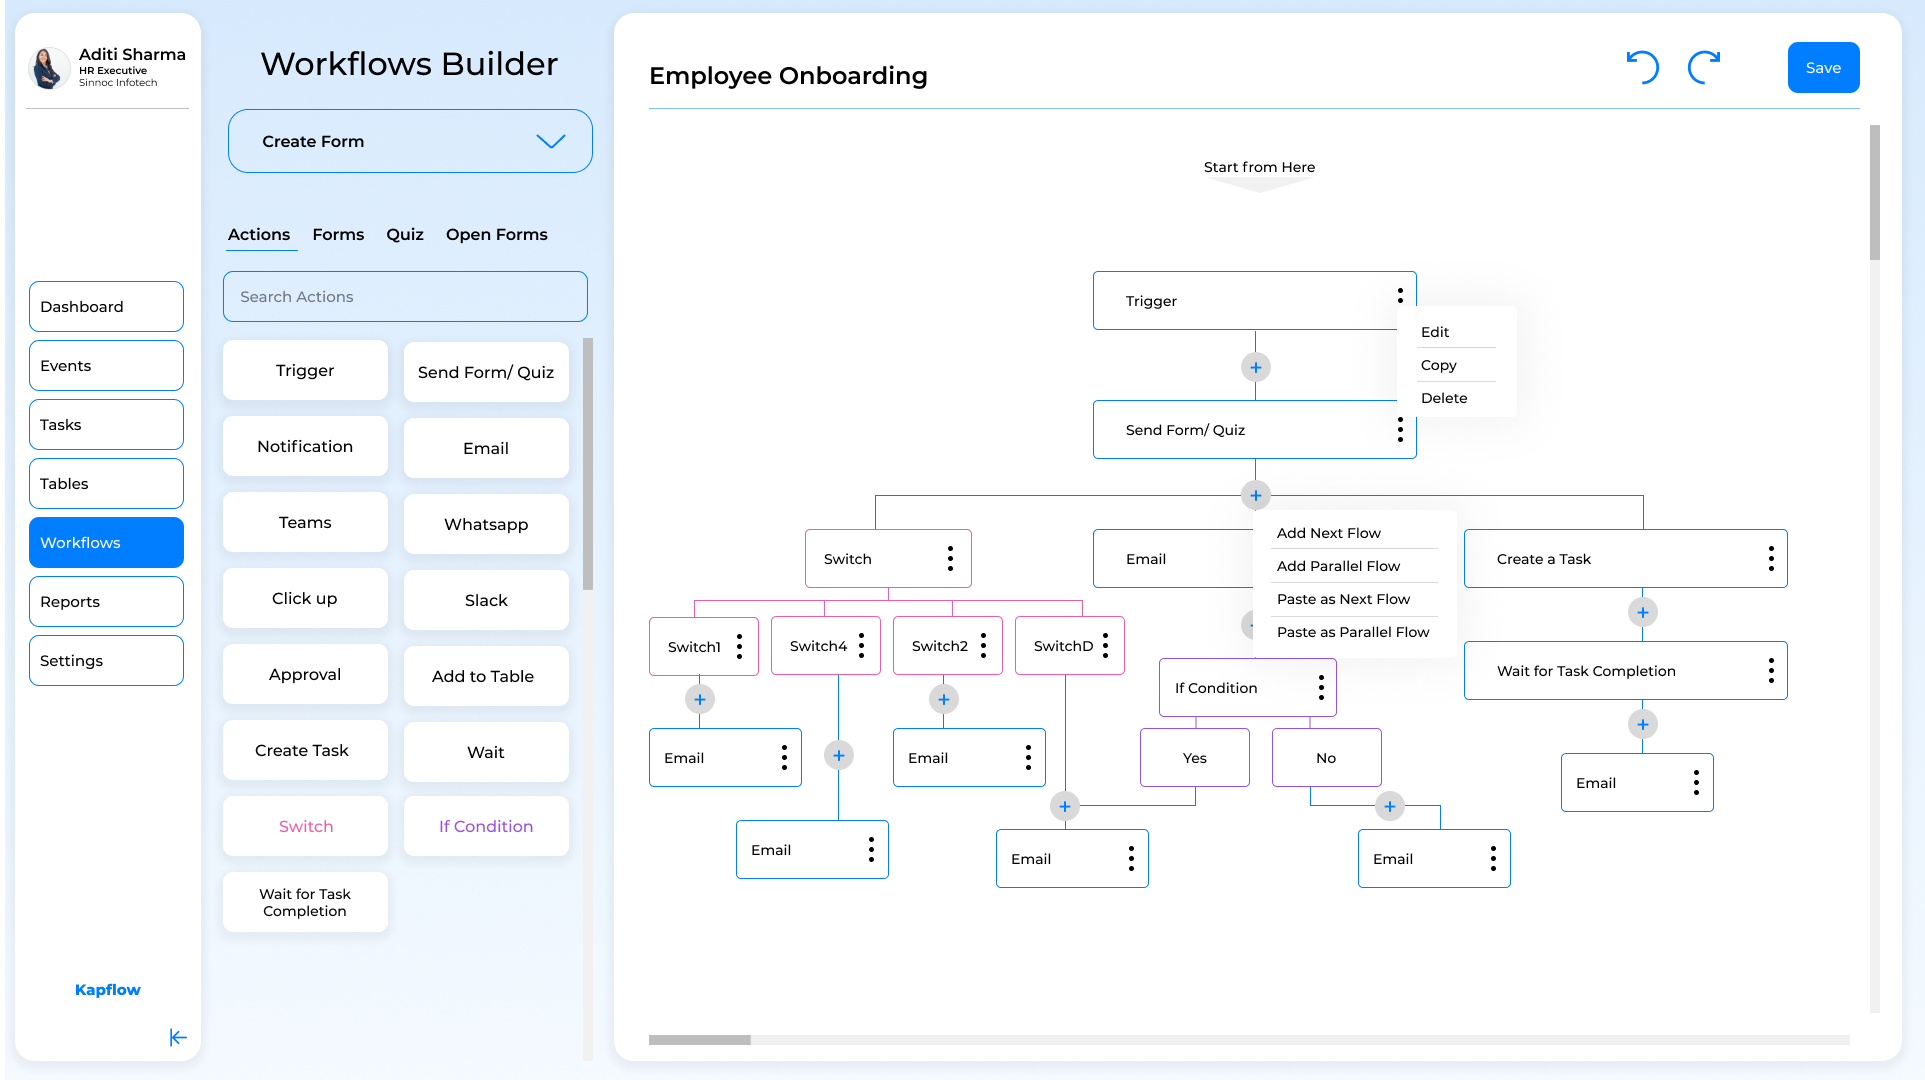The height and width of the screenshot is (1080, 1925).
Task: Switch to the Open Forms tab
Action: [x=497, y=234]
